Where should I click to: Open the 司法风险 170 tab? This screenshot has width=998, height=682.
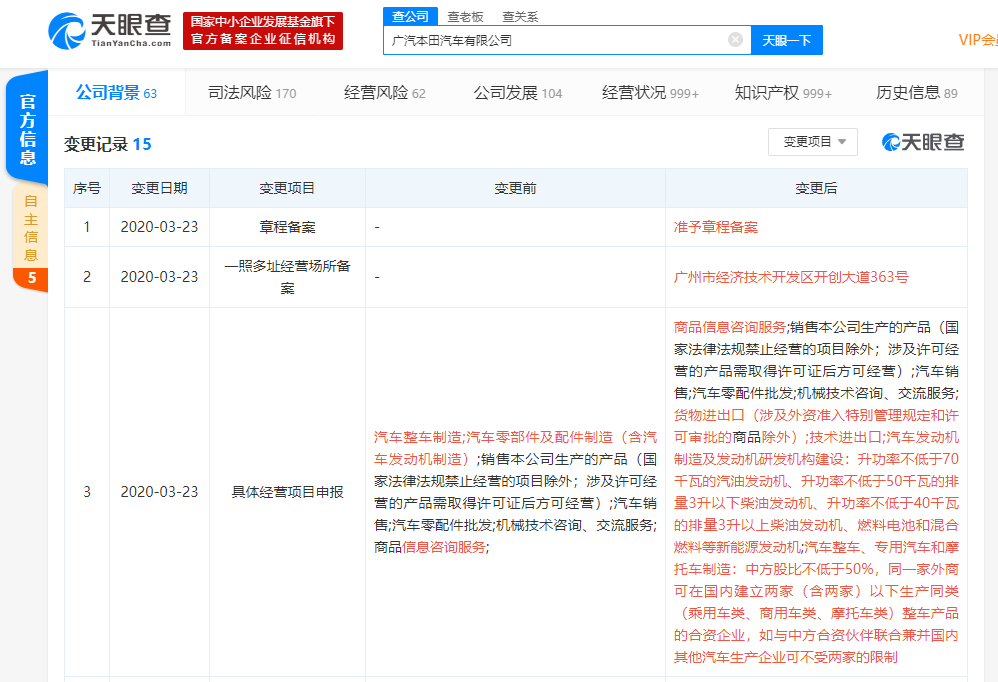click(252, 93)
